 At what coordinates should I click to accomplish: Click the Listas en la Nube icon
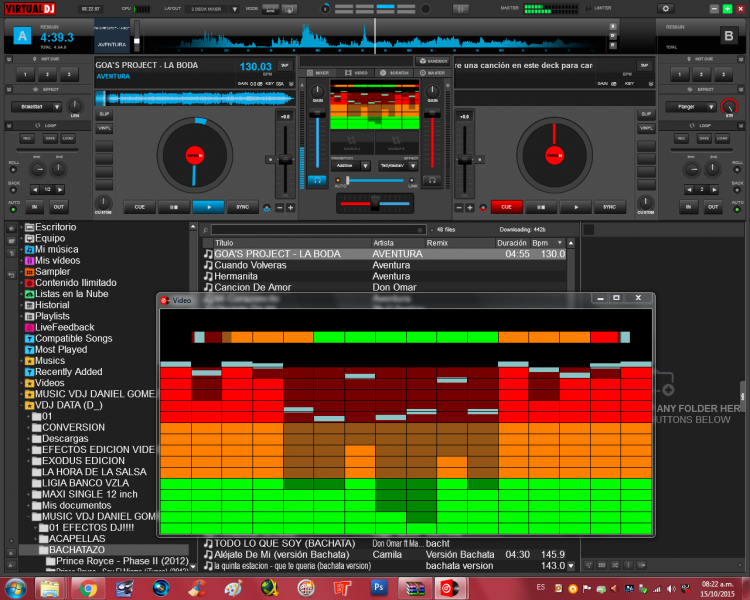tap(29, 294)
